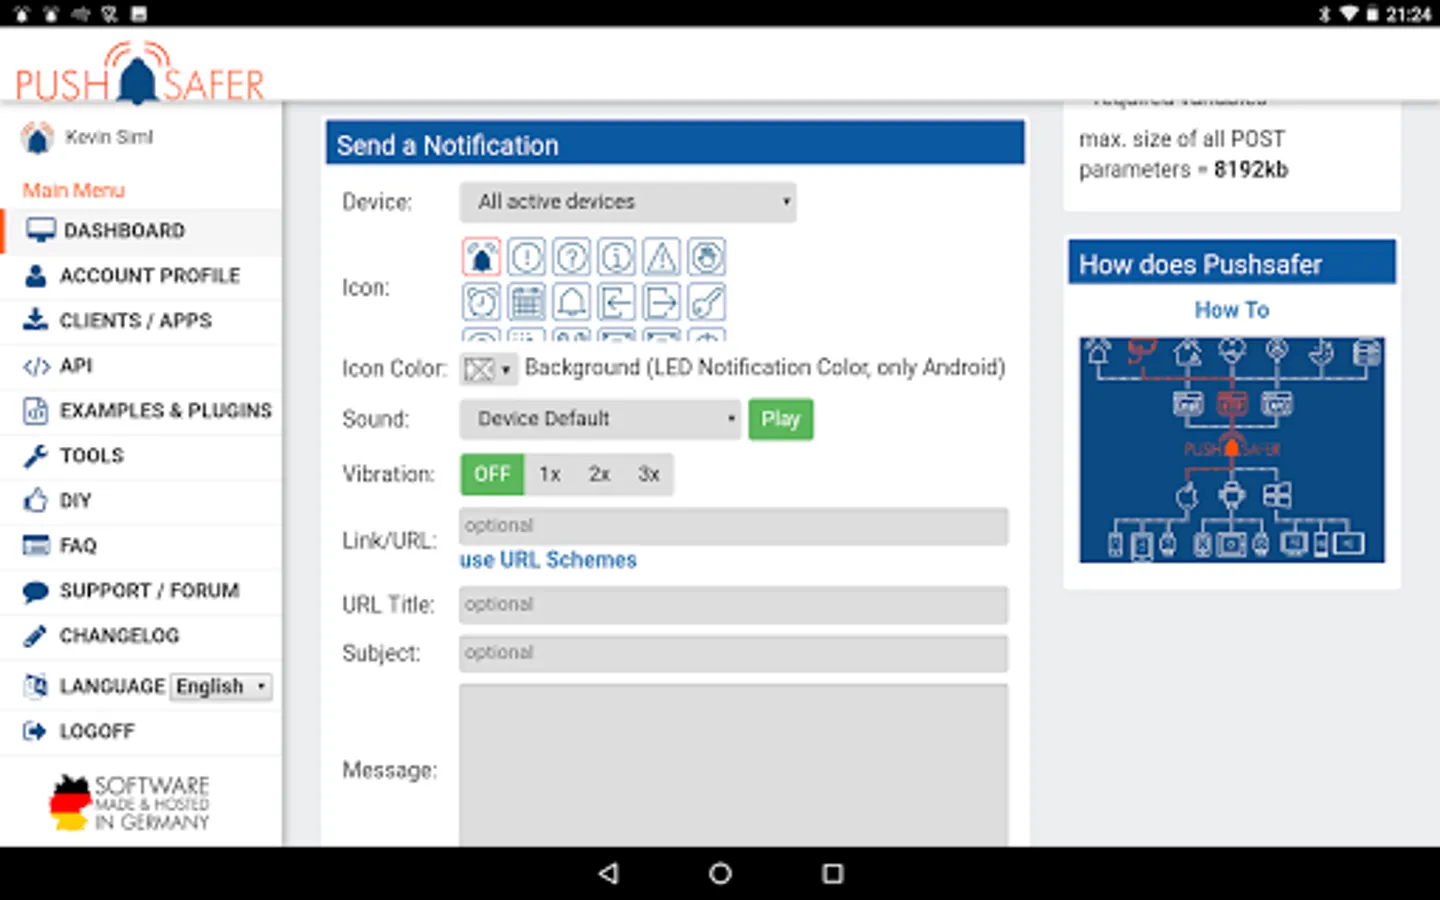Set vibration to 2x
The height and width of the screenshot is (900, 1440).
tap(599, 474)
